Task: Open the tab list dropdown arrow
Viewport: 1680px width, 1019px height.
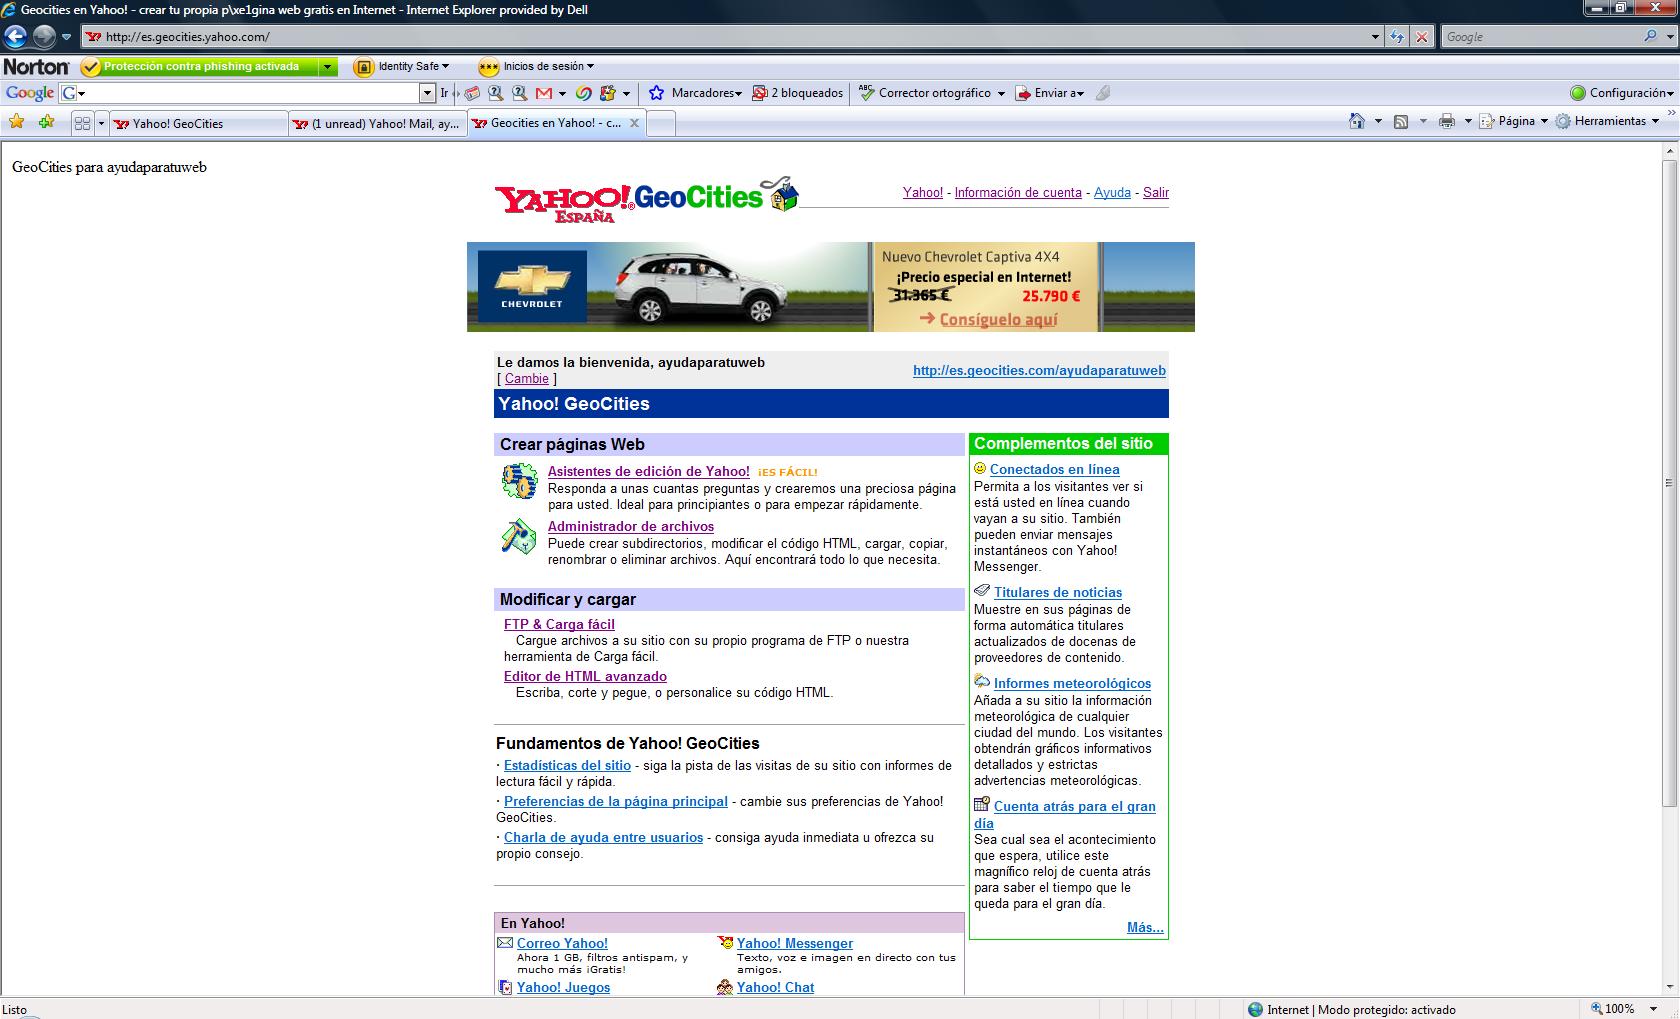Action: click(x=100, y=123)
